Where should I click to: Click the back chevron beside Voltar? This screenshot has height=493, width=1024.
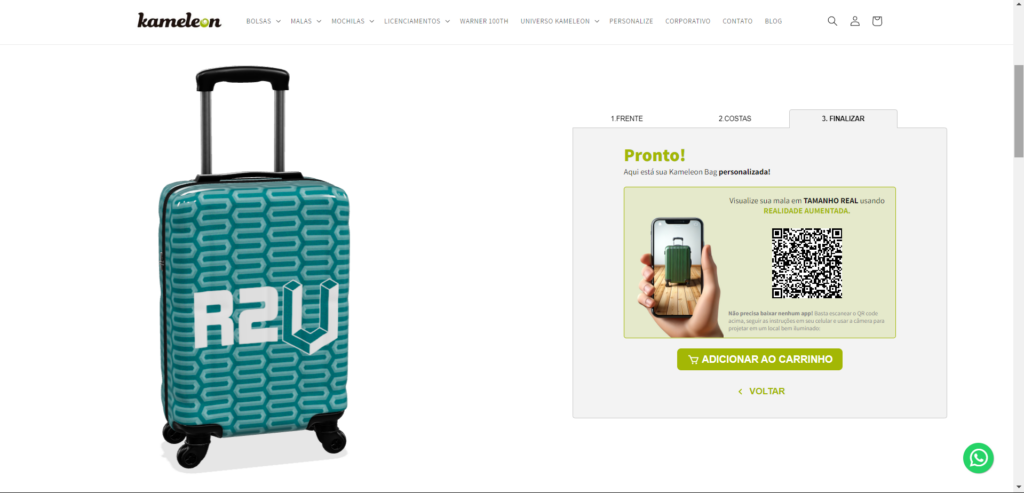pos(740,392)
